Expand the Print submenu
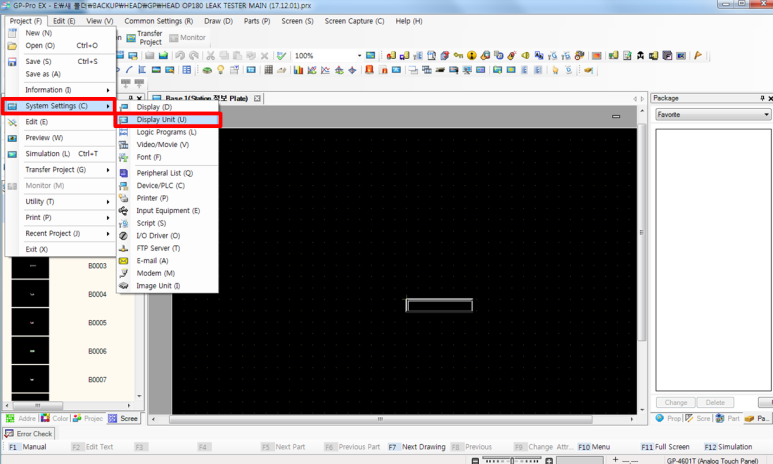 [x=60, y=217]
